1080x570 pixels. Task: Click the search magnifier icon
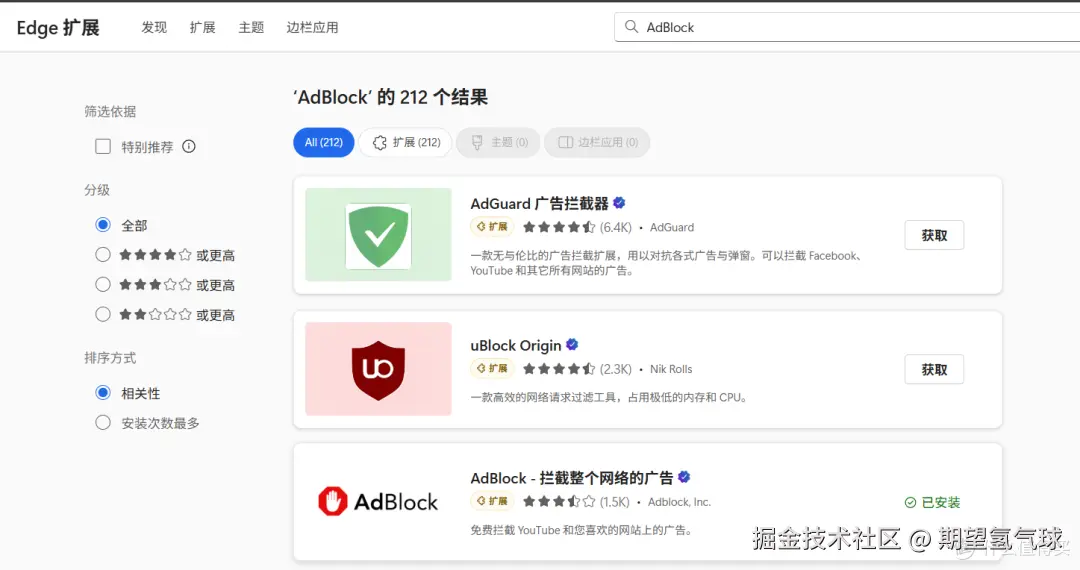point(631,27)
